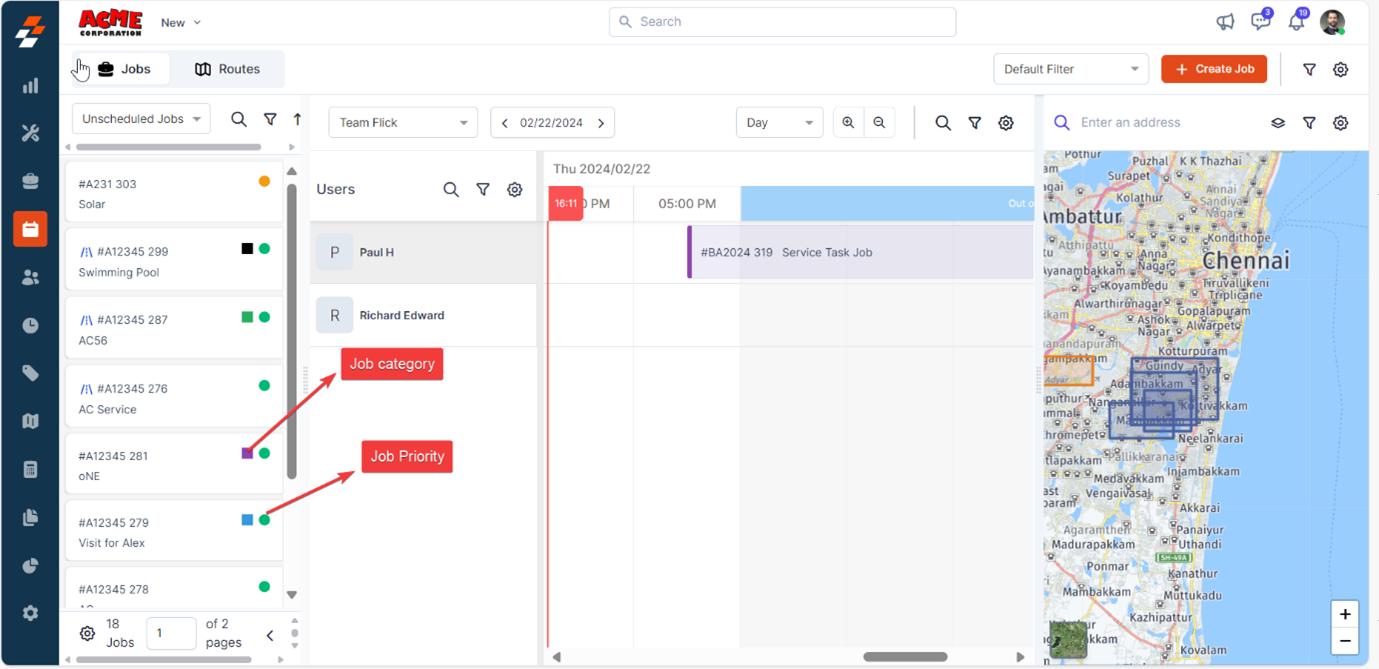Open the notifications bell icon
The image size is (1379, 669).
pyautogui.click(x=1296, y=22)
